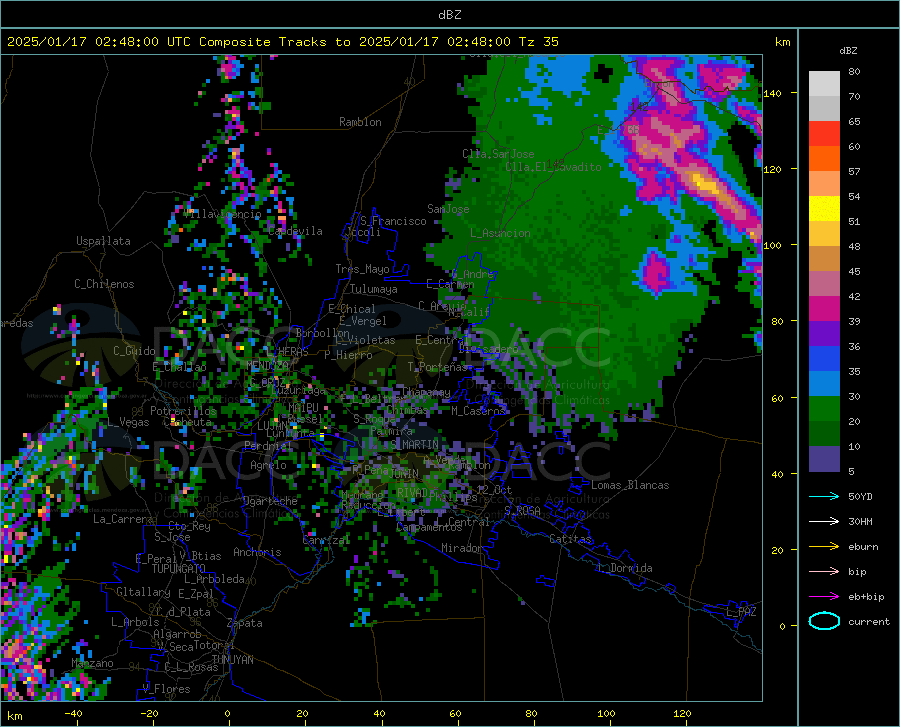Click the 'C_Guido' place label
The width and height of the screenshot is (900, 727).
click(x=134, y=351)
